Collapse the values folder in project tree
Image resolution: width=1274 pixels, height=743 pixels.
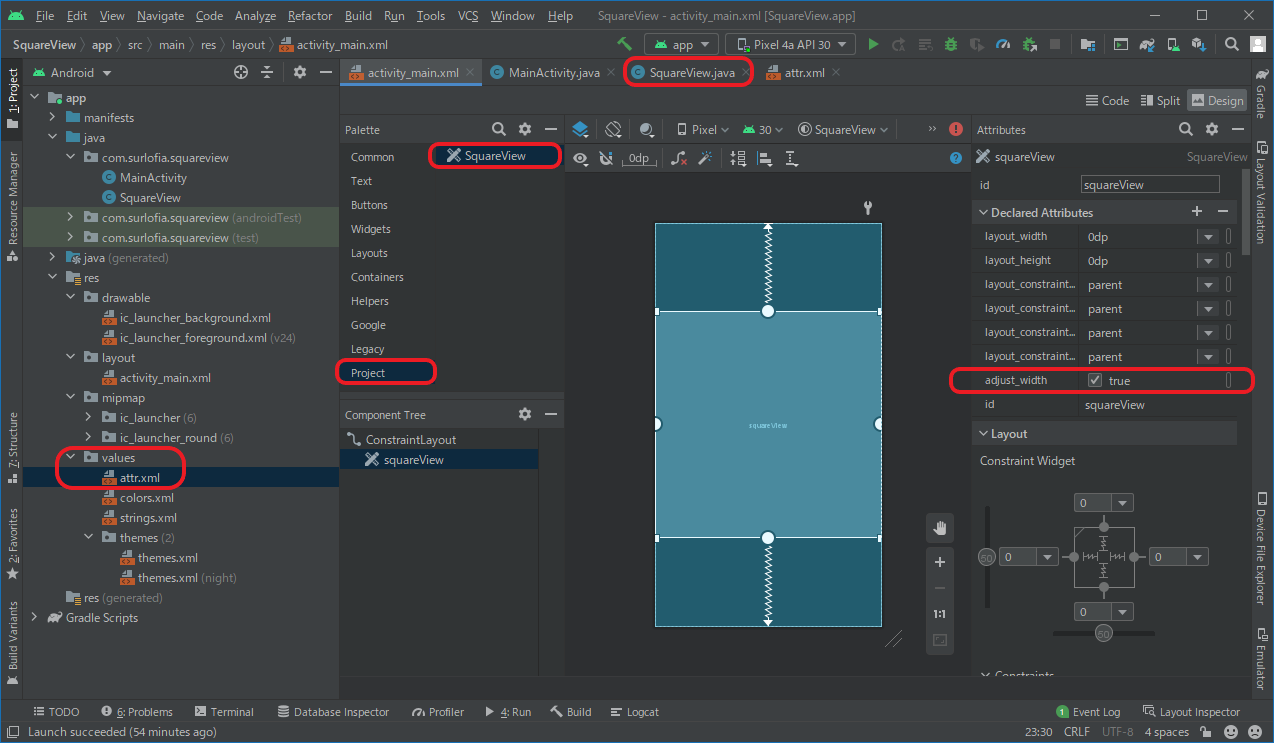[x=71, y=458]
